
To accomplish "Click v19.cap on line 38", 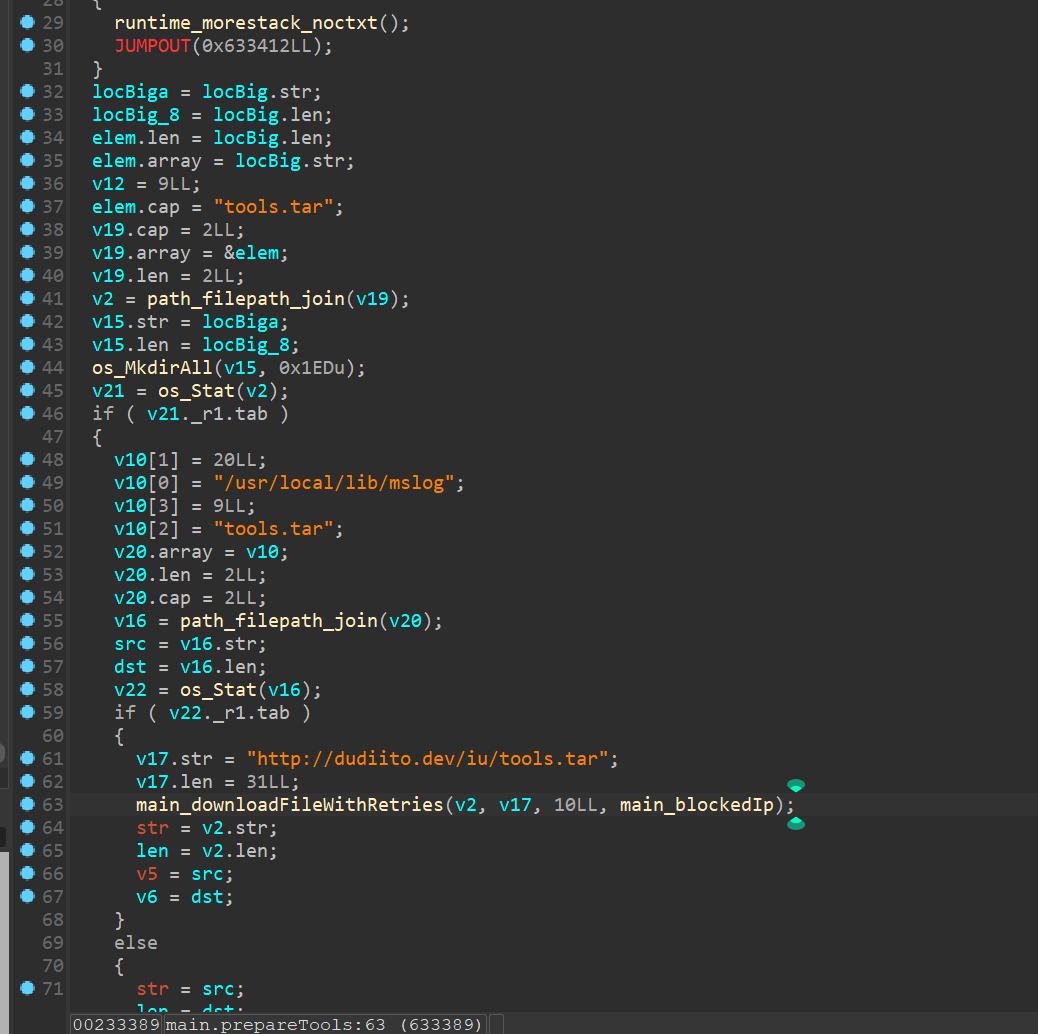I will coord(130,230).
